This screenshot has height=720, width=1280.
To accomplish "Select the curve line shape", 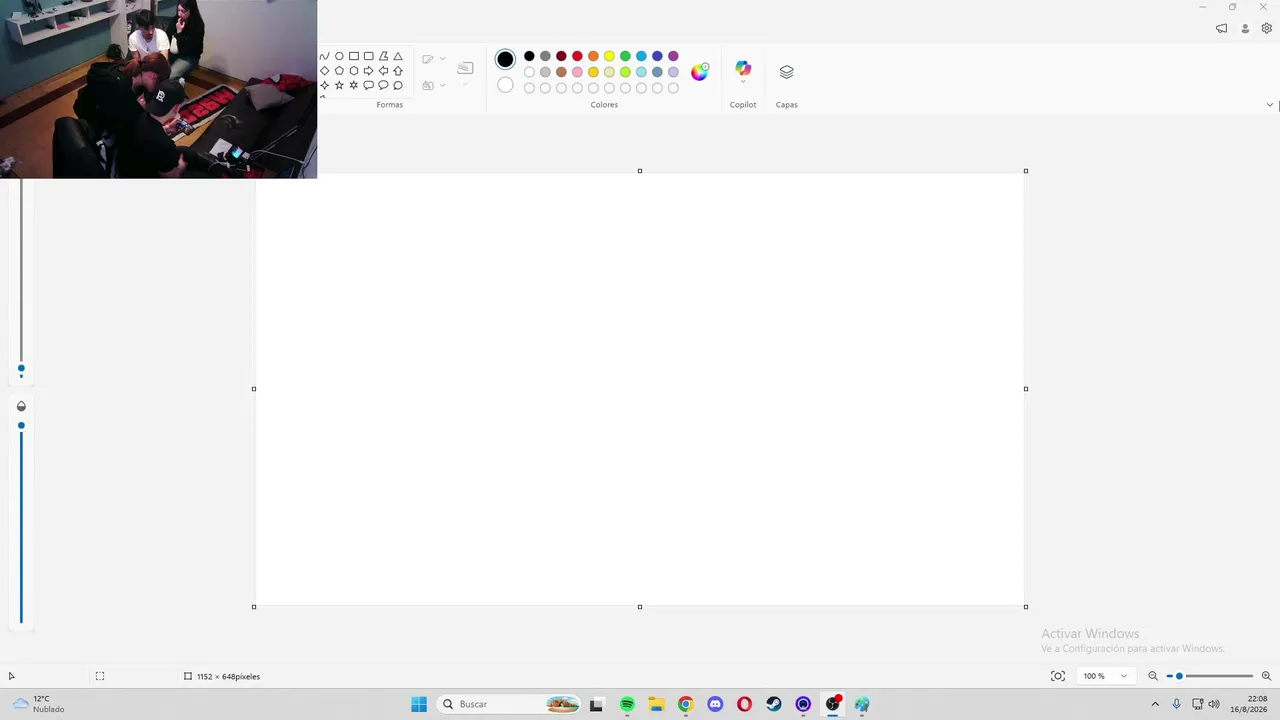I will pos(324,57).
